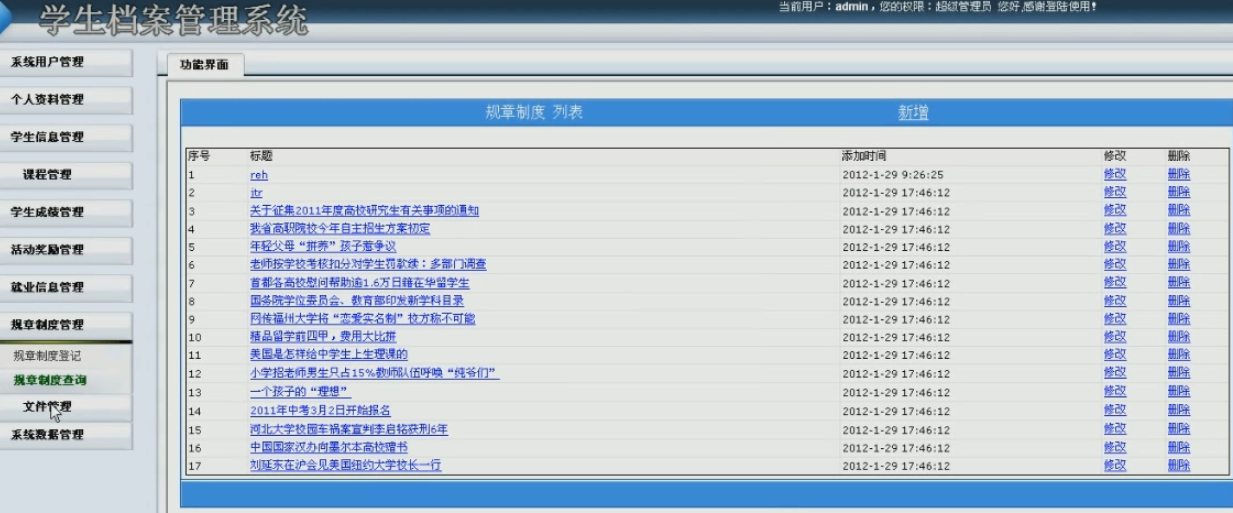The height and width of the screenshot is (513, 1233).
Task: Click 删除 for row 10
Action: pos(1178,337)
